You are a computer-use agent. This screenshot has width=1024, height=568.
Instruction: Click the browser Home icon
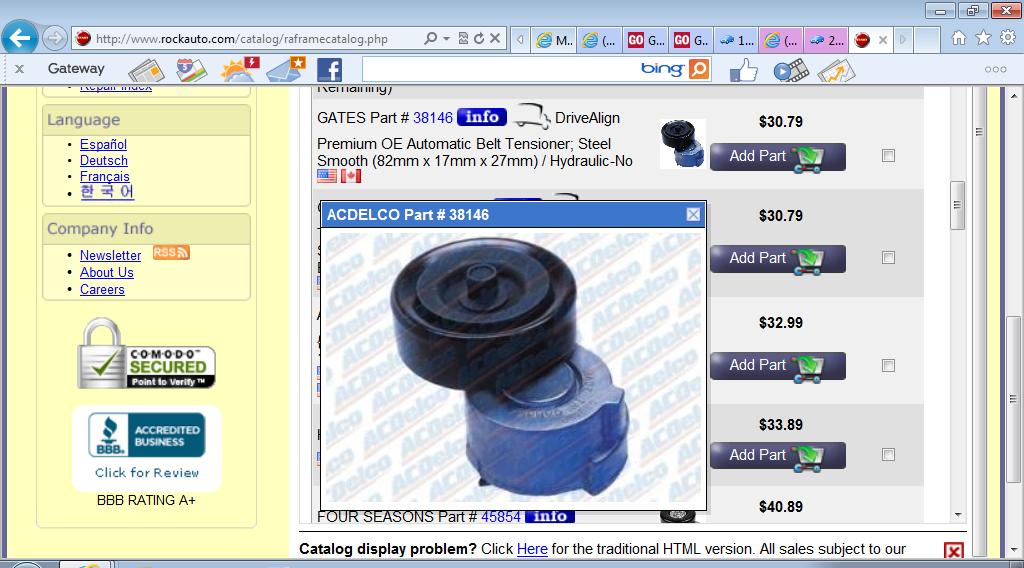tap(959, 38)
